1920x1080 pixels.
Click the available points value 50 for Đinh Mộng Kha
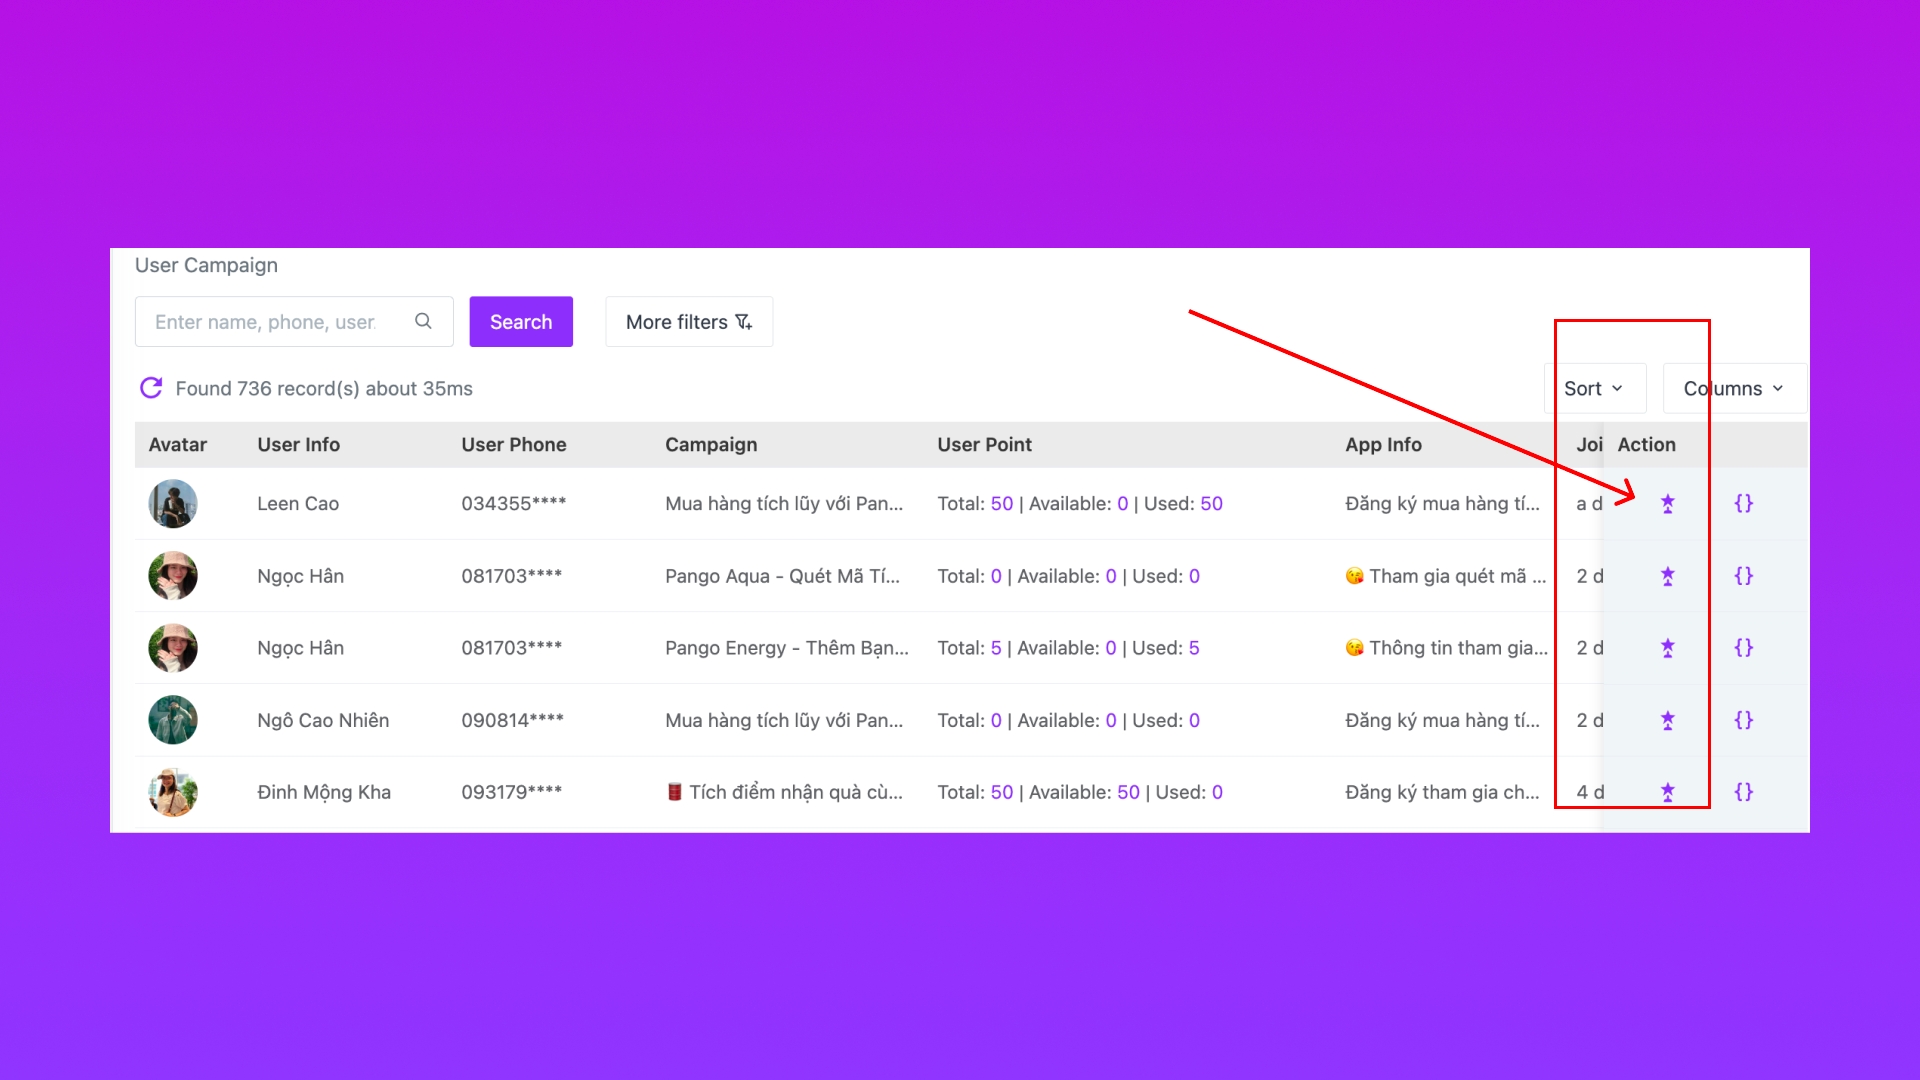(1128, 792)
